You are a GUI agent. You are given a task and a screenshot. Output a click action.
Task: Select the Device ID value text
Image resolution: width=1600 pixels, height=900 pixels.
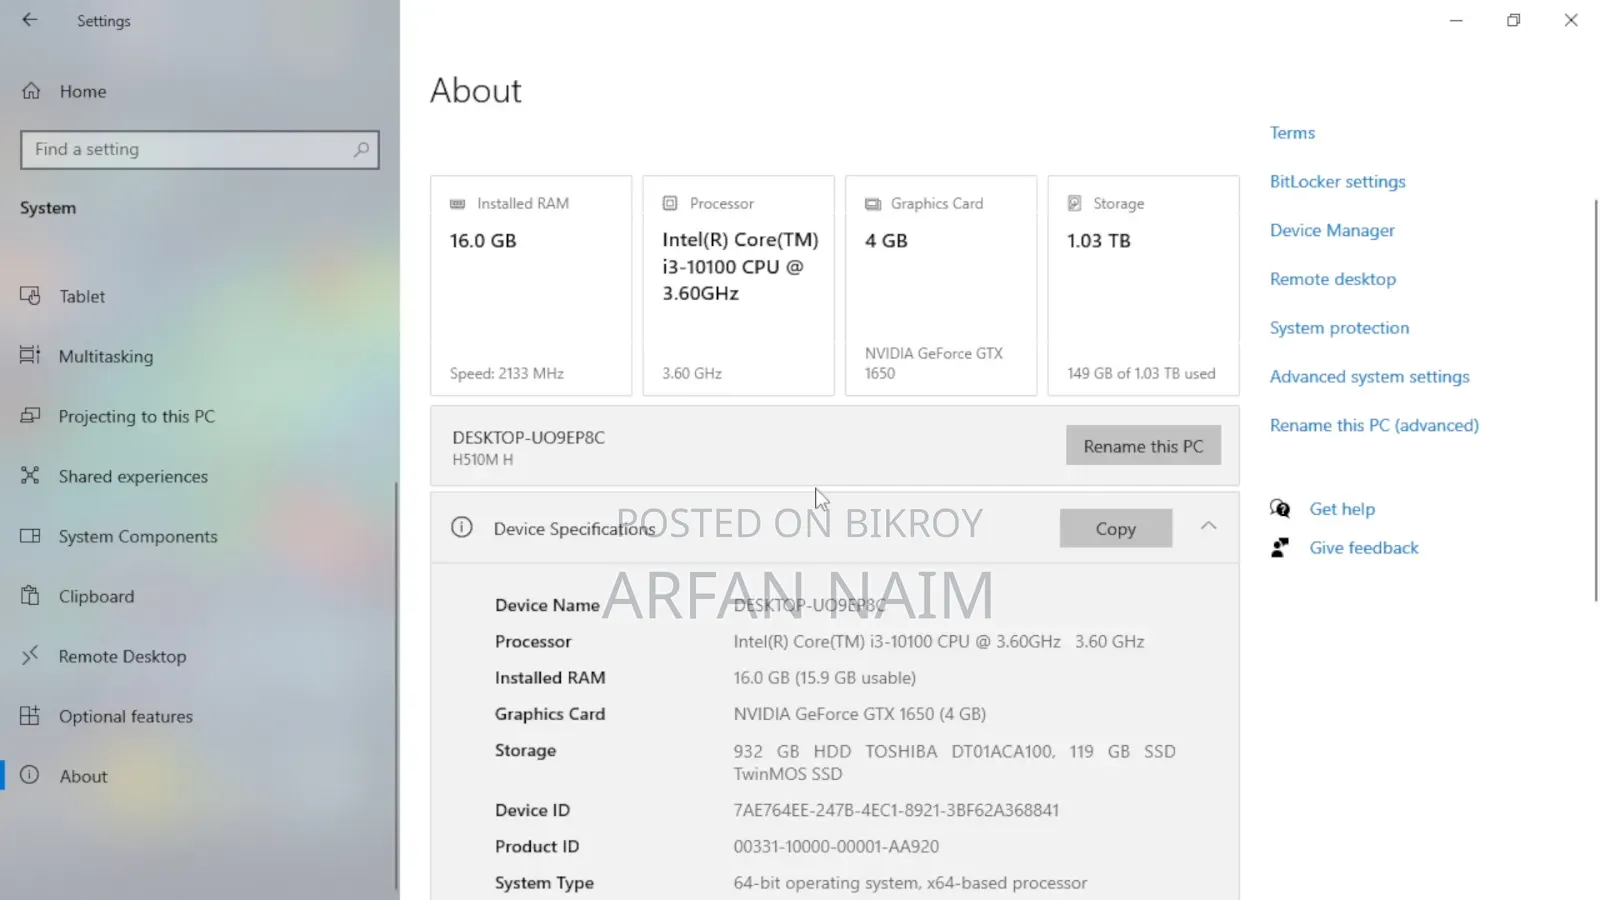coord(896,810)
